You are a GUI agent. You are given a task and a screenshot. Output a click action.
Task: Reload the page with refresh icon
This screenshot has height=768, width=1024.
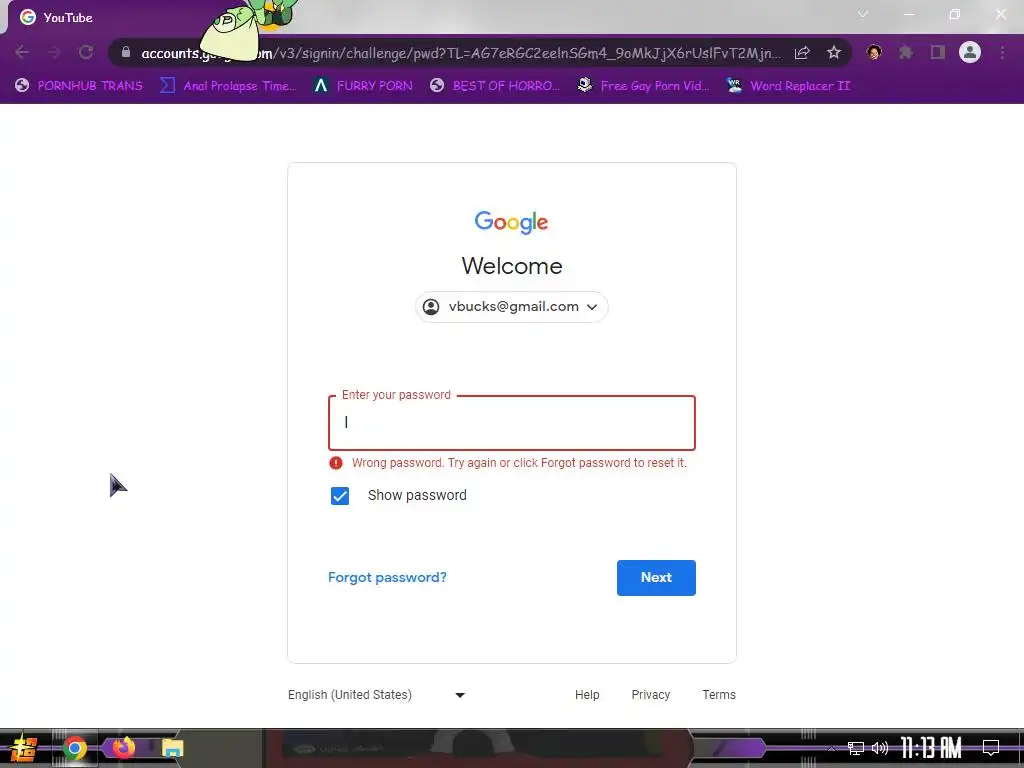point(86,52)
